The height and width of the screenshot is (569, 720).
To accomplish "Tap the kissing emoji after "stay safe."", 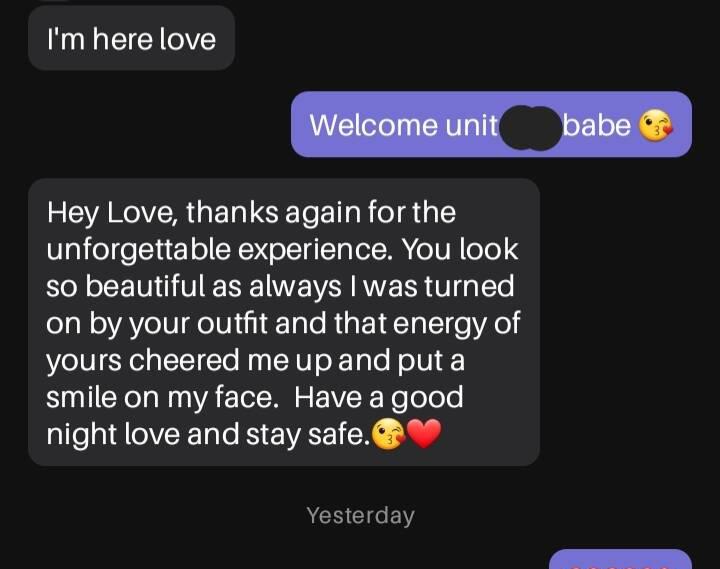I will (x=388, y=434).
